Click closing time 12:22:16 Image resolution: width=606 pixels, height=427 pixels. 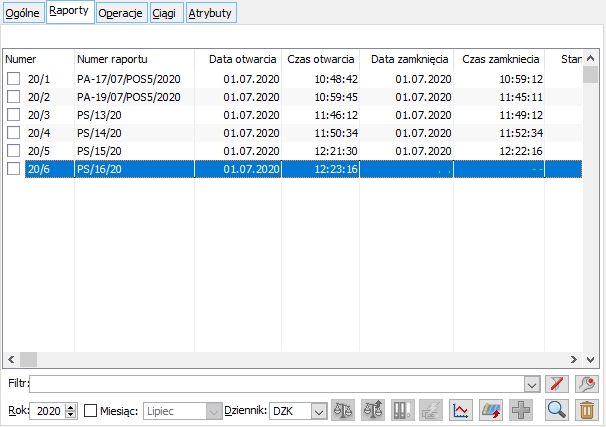click(521, 151)
